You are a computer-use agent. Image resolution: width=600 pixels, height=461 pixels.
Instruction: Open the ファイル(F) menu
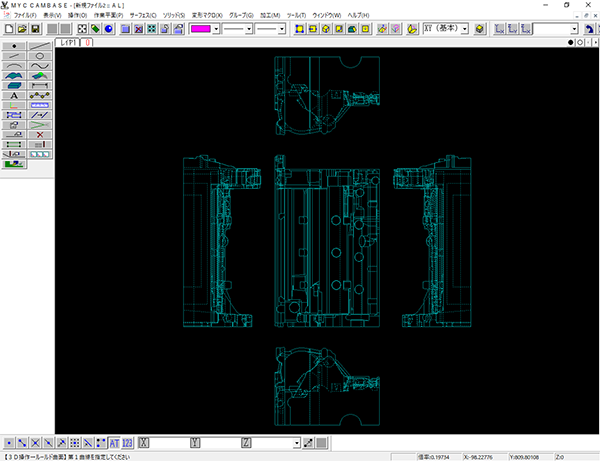point(25,15)
